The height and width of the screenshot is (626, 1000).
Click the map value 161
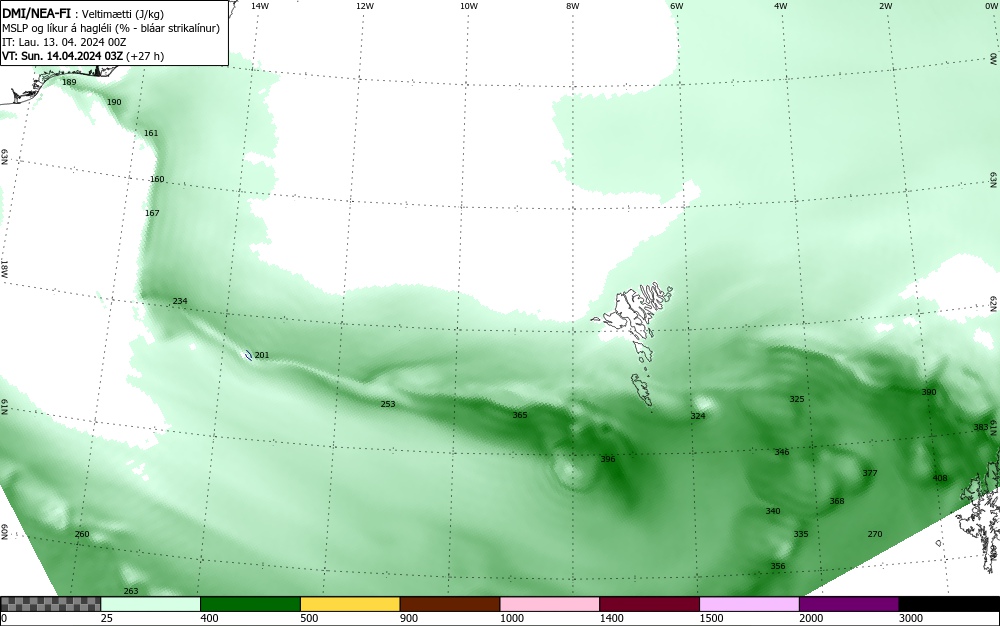tap(151, 133)
